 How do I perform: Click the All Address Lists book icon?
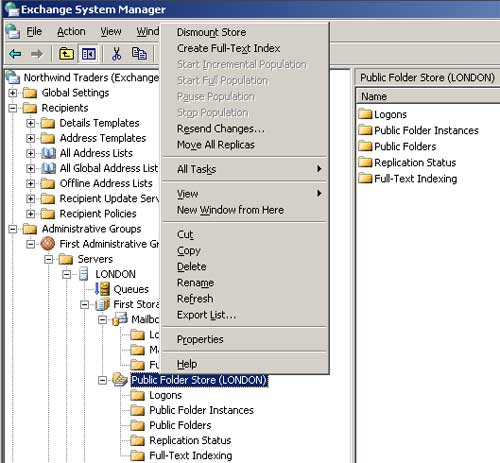click(48, 153)
